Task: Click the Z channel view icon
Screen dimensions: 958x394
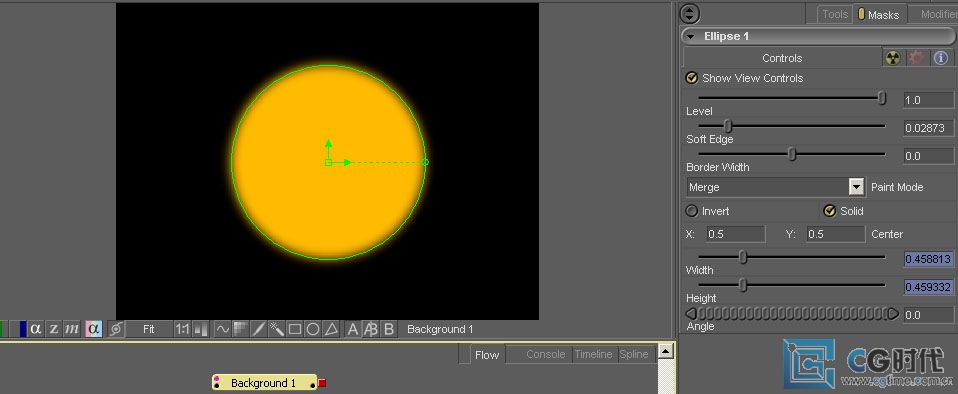Action: (54, 329)
